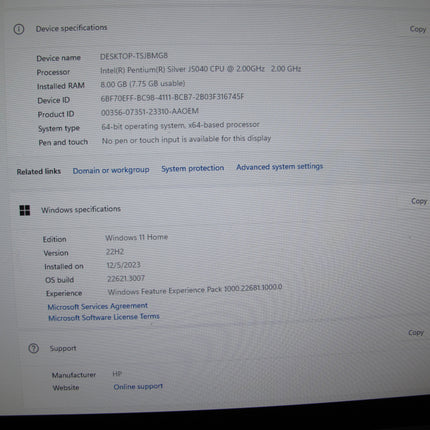The image size is (430, 430).
Task: Select the version value 22H2
Action: point(115,252)
